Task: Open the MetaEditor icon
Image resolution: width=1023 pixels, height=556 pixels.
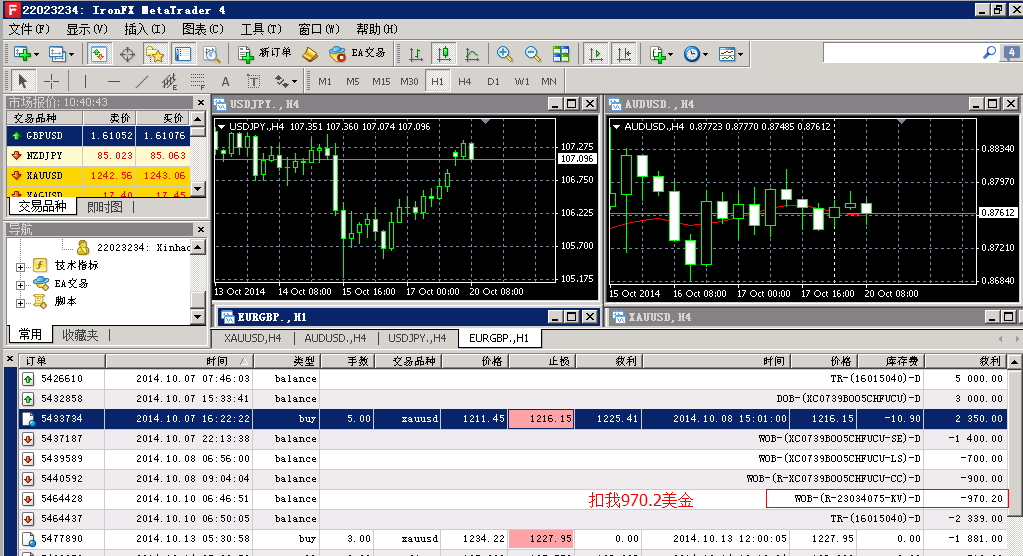Action: point(310,54)
